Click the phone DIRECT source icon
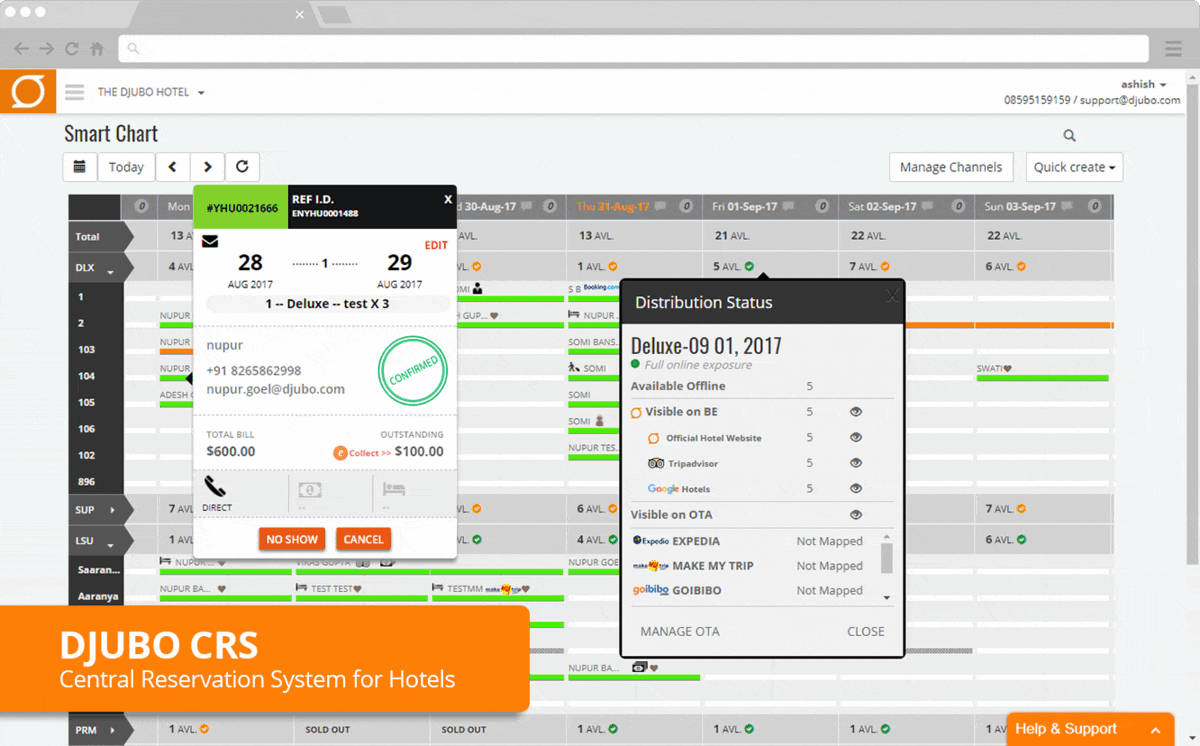1200x746 pixels. [216, 487]
